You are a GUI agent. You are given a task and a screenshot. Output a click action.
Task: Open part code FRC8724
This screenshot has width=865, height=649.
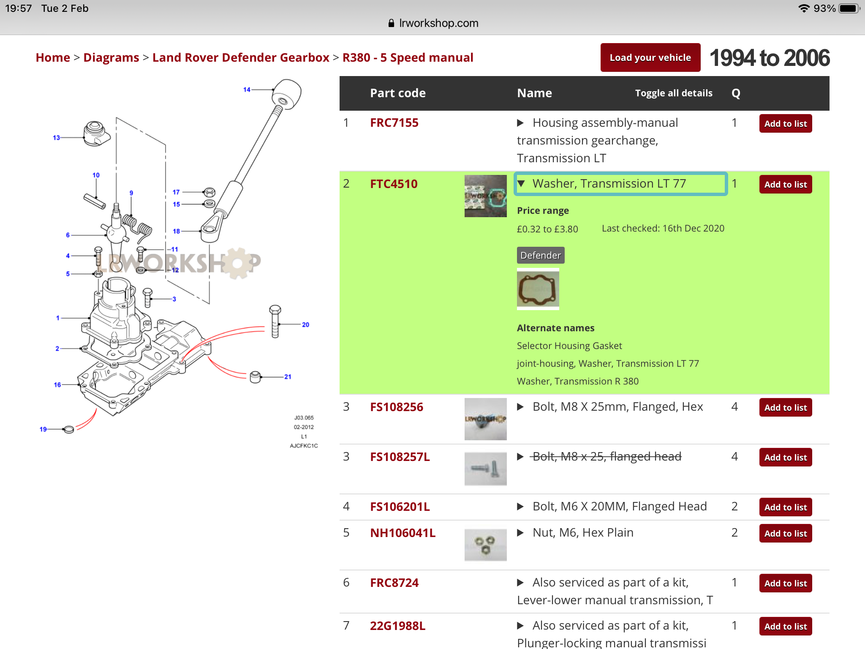point(394,583)
